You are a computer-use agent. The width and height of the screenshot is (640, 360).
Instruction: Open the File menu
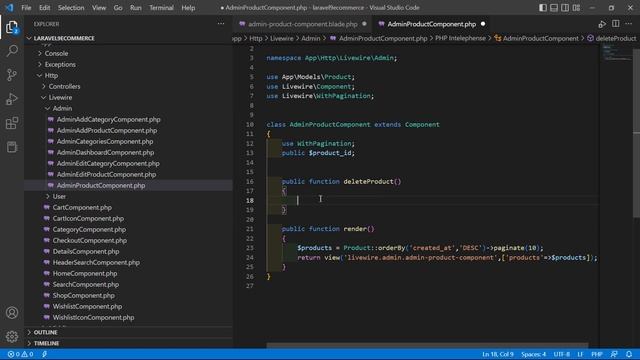coord(26,8)
